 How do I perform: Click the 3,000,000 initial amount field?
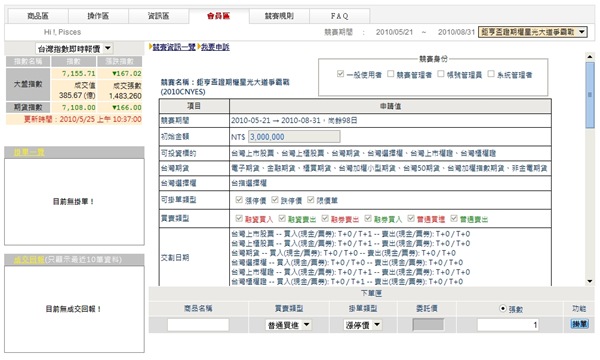pos(294,137)
